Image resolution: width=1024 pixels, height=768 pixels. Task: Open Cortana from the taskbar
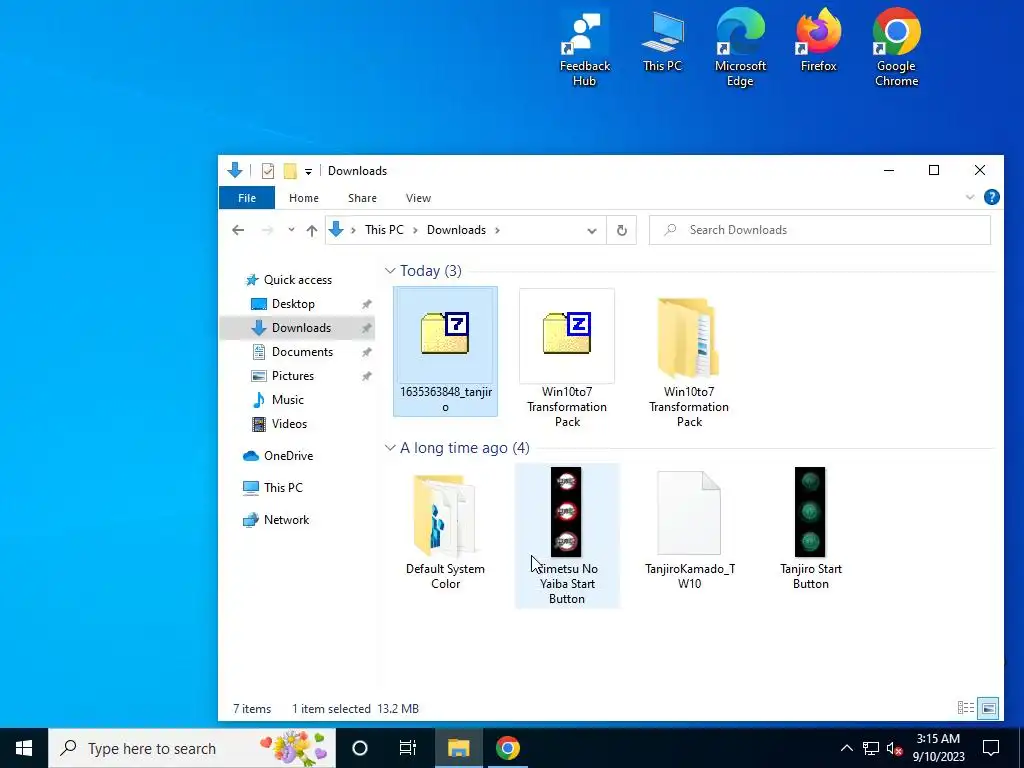tap(360, 748)
